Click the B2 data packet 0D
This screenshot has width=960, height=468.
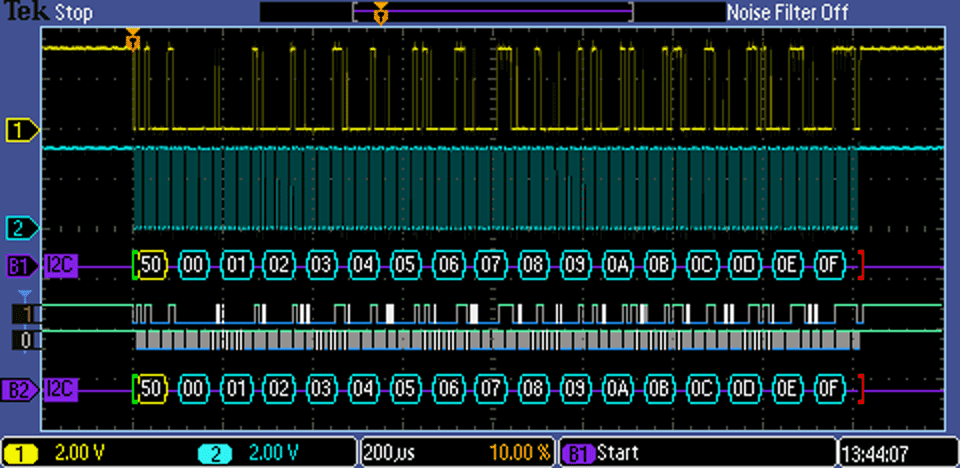coord(744,388)
